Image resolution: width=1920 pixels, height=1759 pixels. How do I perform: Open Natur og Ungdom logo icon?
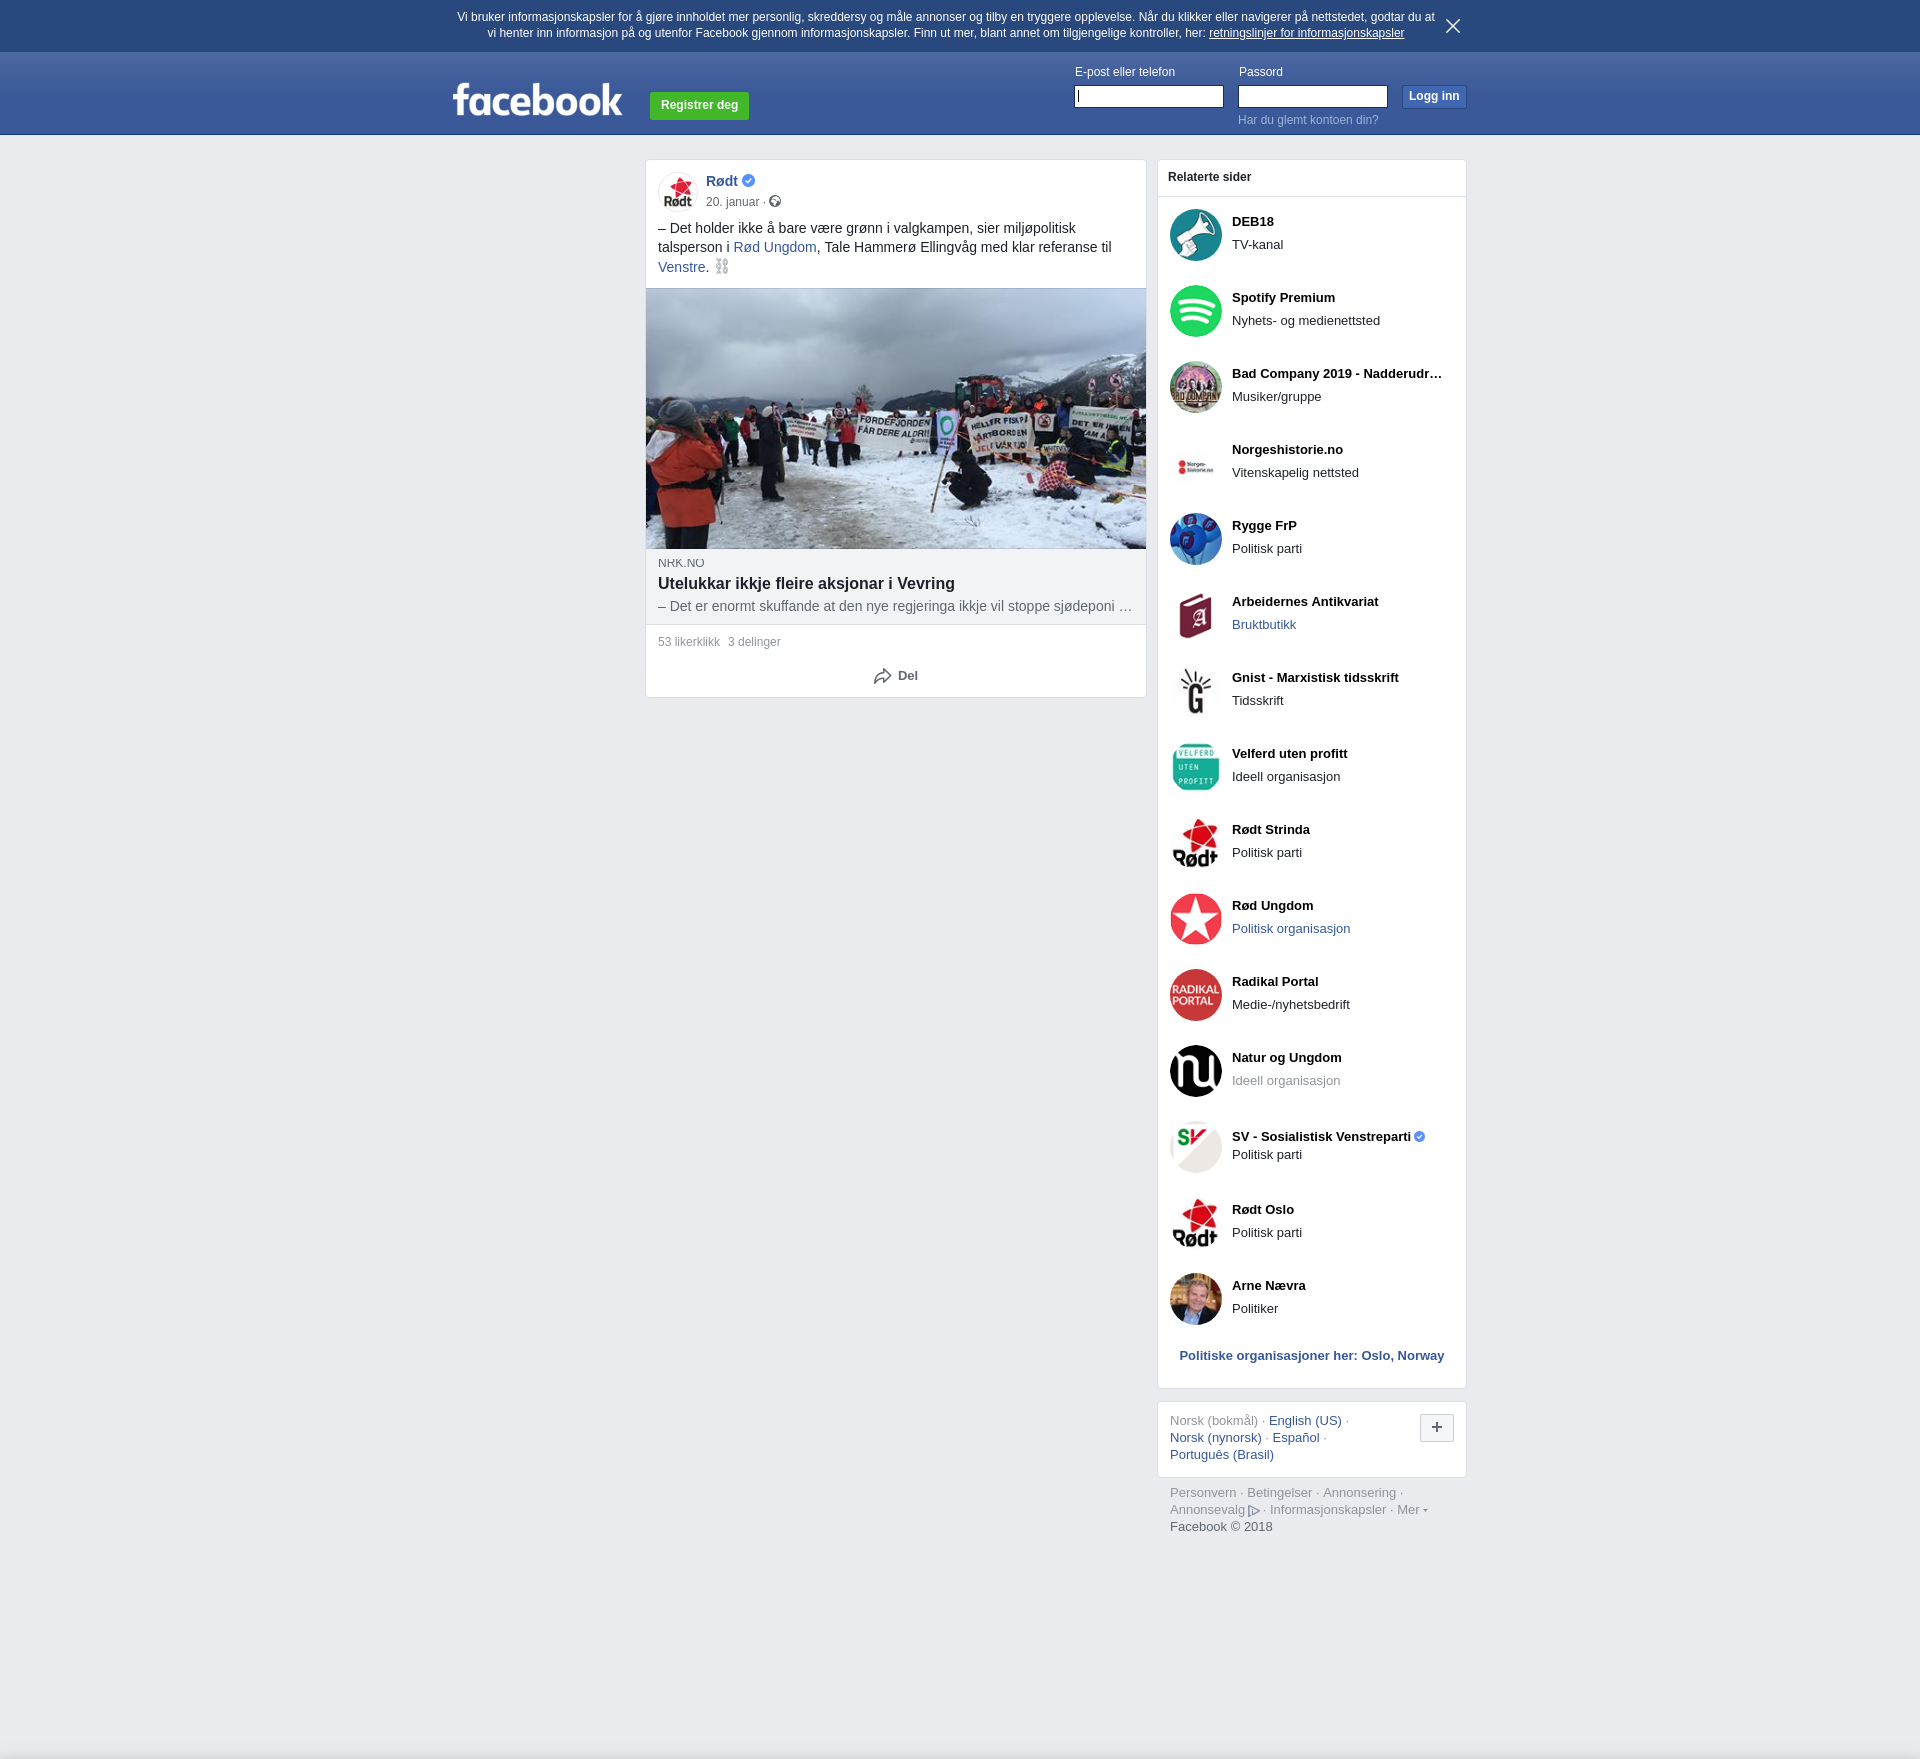[1196, 1071]
